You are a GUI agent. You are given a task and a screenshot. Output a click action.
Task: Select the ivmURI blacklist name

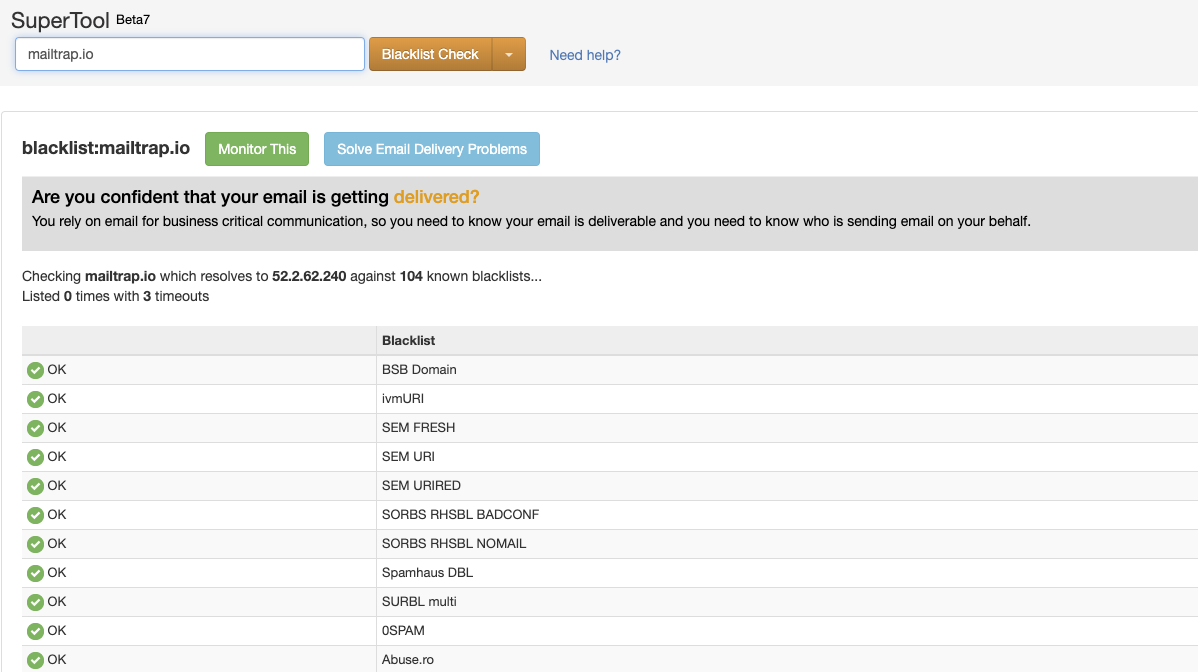tap(403, 399)
